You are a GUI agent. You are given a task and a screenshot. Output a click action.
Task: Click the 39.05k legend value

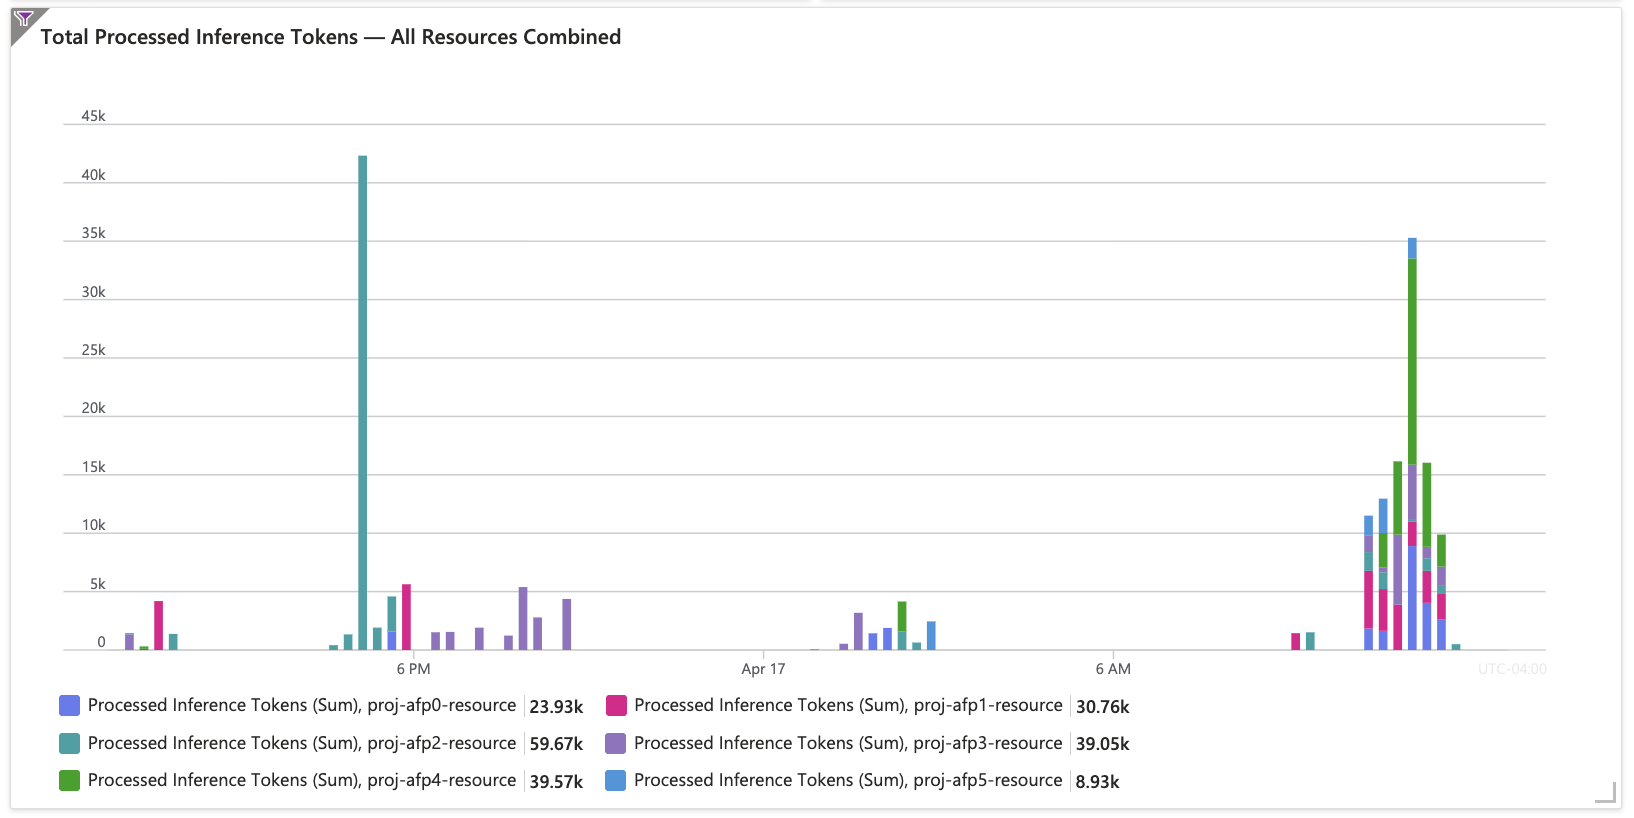1103,744
